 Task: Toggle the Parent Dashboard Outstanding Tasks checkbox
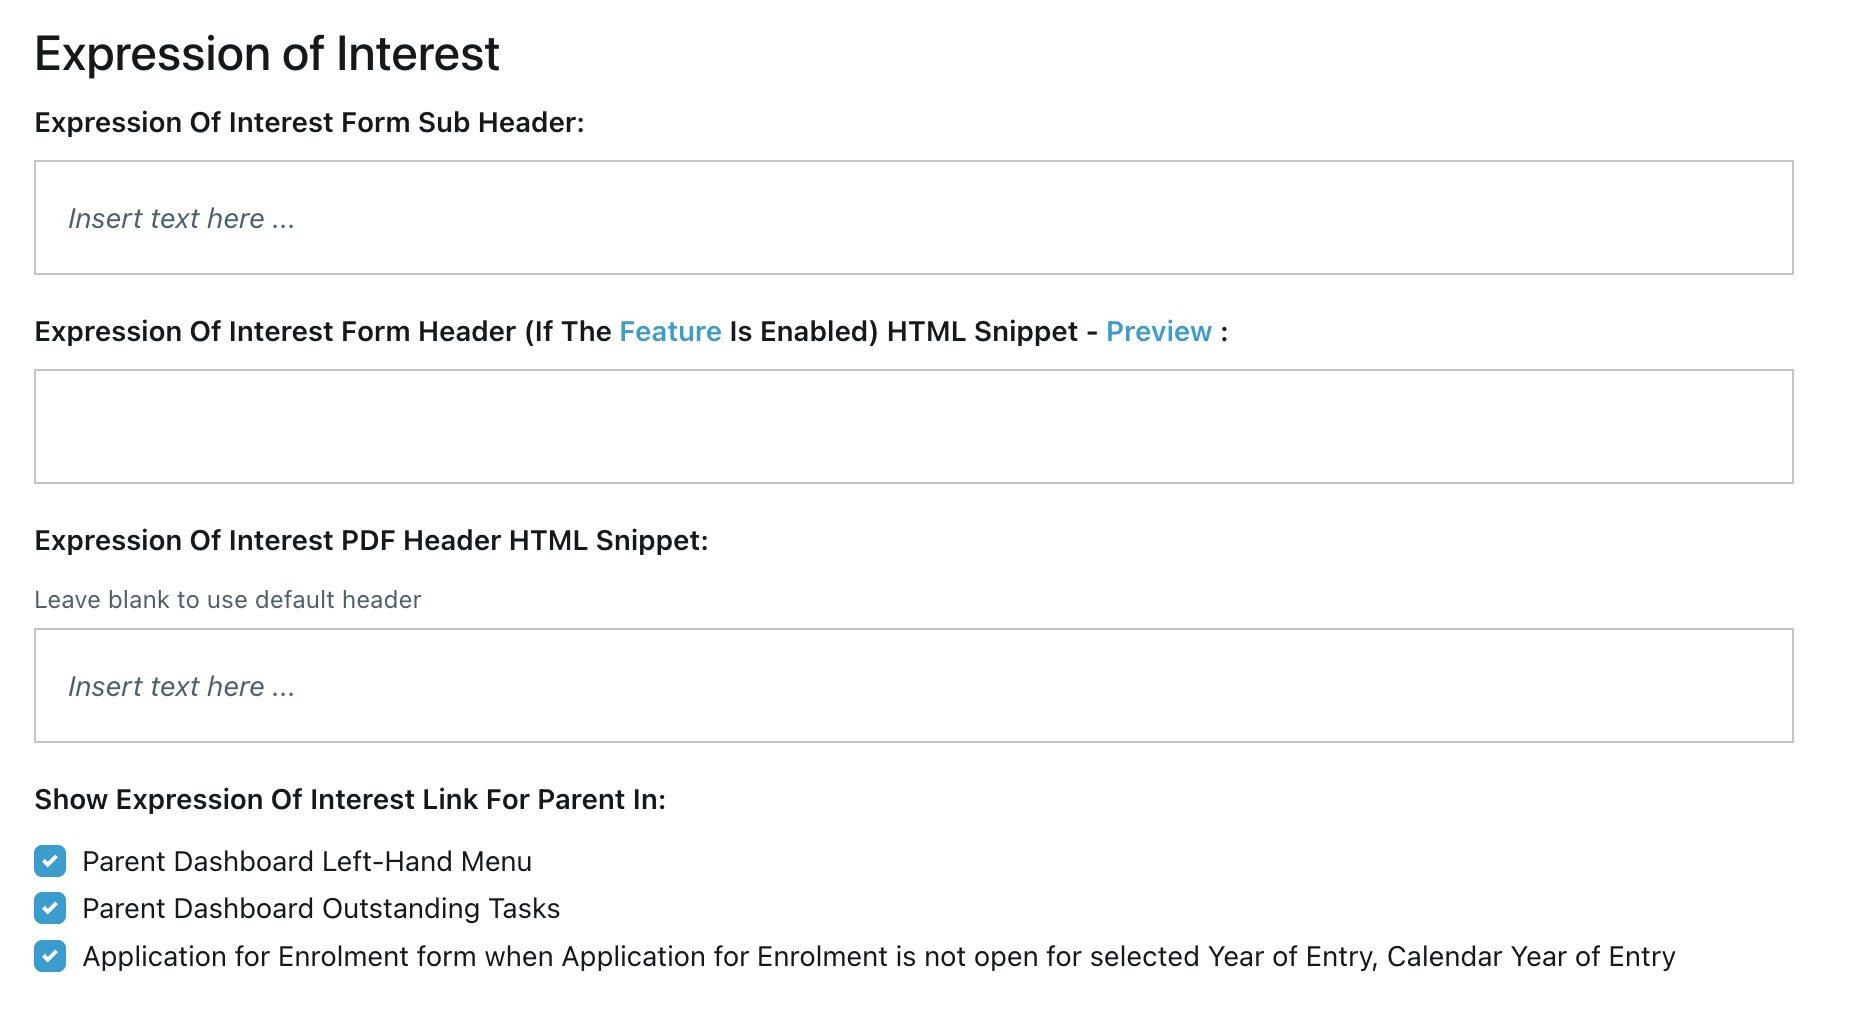point(50,908)
